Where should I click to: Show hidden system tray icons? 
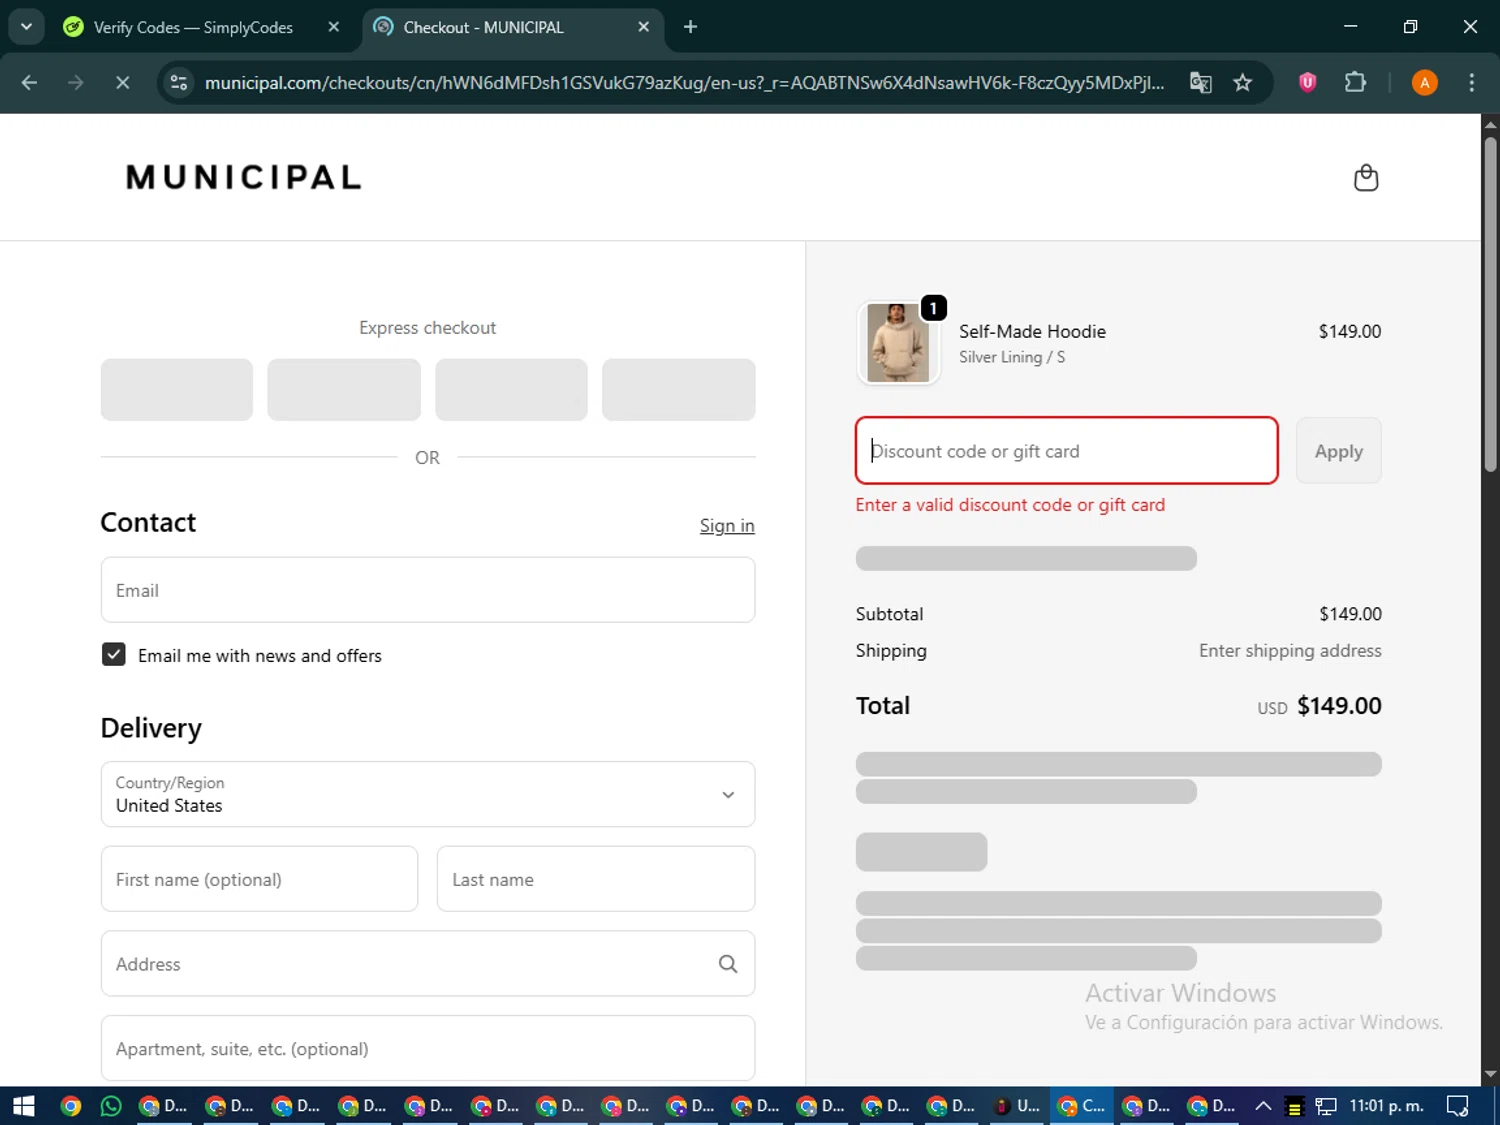pos(1263,1106)
